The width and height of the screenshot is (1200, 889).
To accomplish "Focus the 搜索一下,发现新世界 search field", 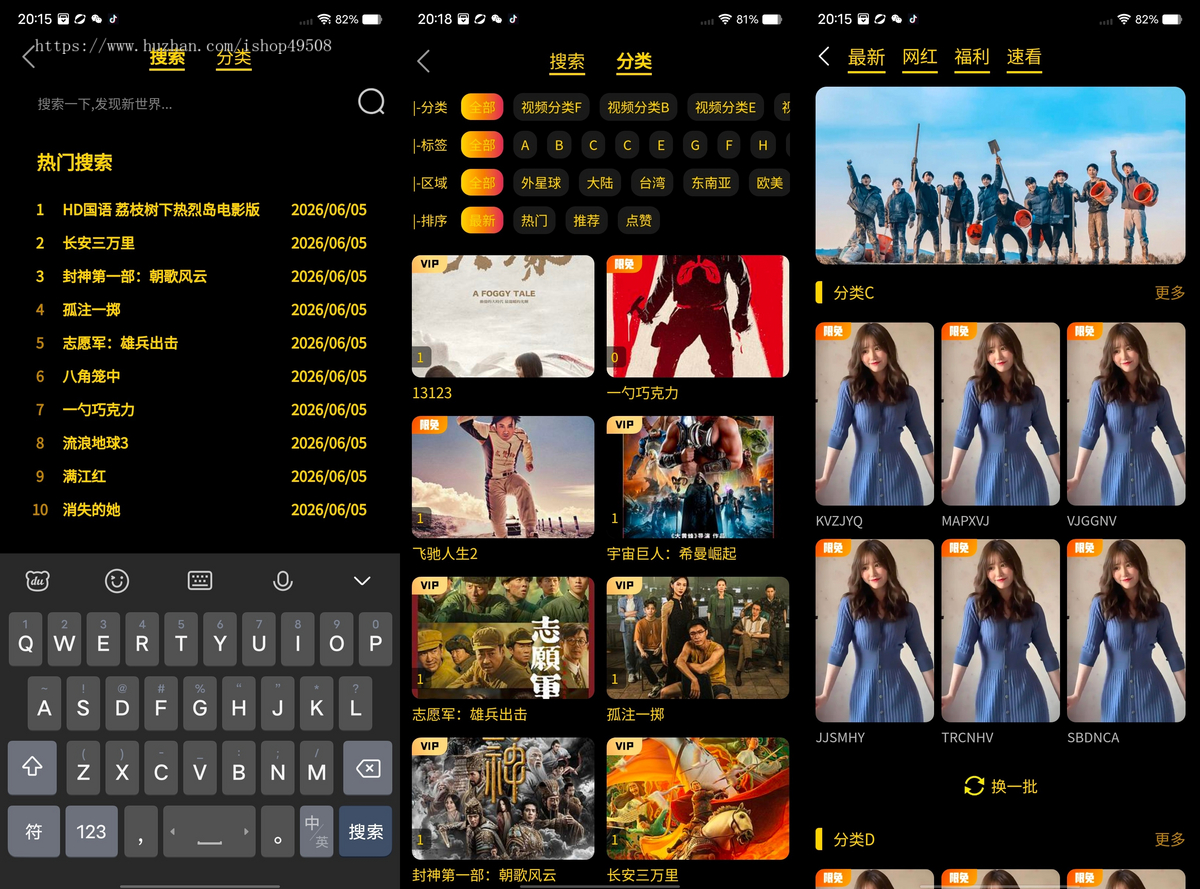I will [x=190, y=104].
